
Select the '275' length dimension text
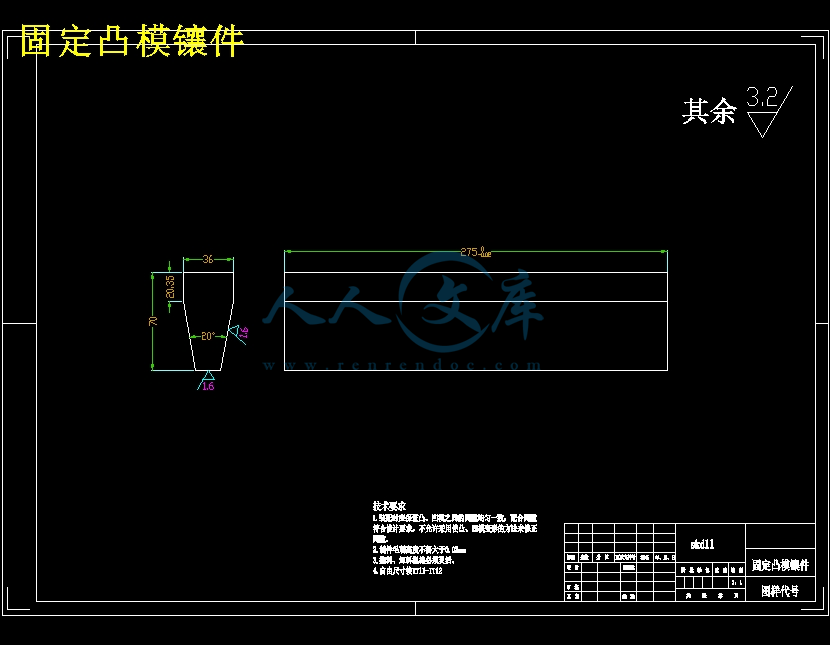click(x=475, y=252)
